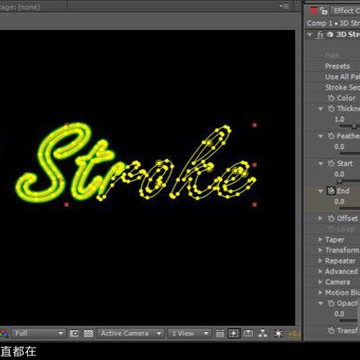Toggle the Transparency Grid icon
The image size is (360, 360).
pyautogui.click(x=88, y=333)
